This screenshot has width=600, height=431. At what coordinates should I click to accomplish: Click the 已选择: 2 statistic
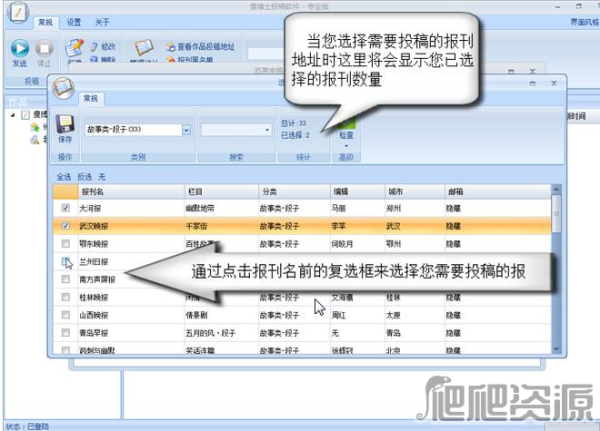[x=295, y=135]
